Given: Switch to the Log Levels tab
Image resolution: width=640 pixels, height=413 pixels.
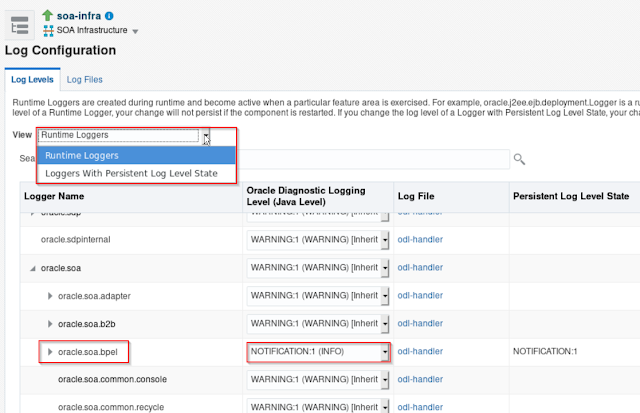Looking at the screenshot, I should point(32,80).
